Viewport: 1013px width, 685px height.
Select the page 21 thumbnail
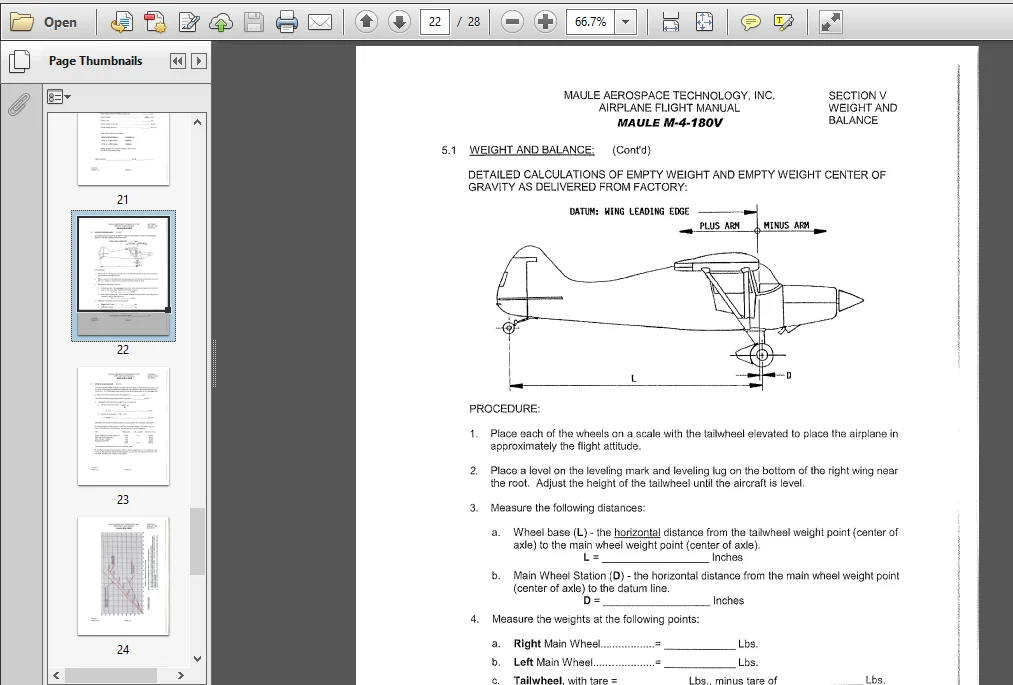click(123, 150)
